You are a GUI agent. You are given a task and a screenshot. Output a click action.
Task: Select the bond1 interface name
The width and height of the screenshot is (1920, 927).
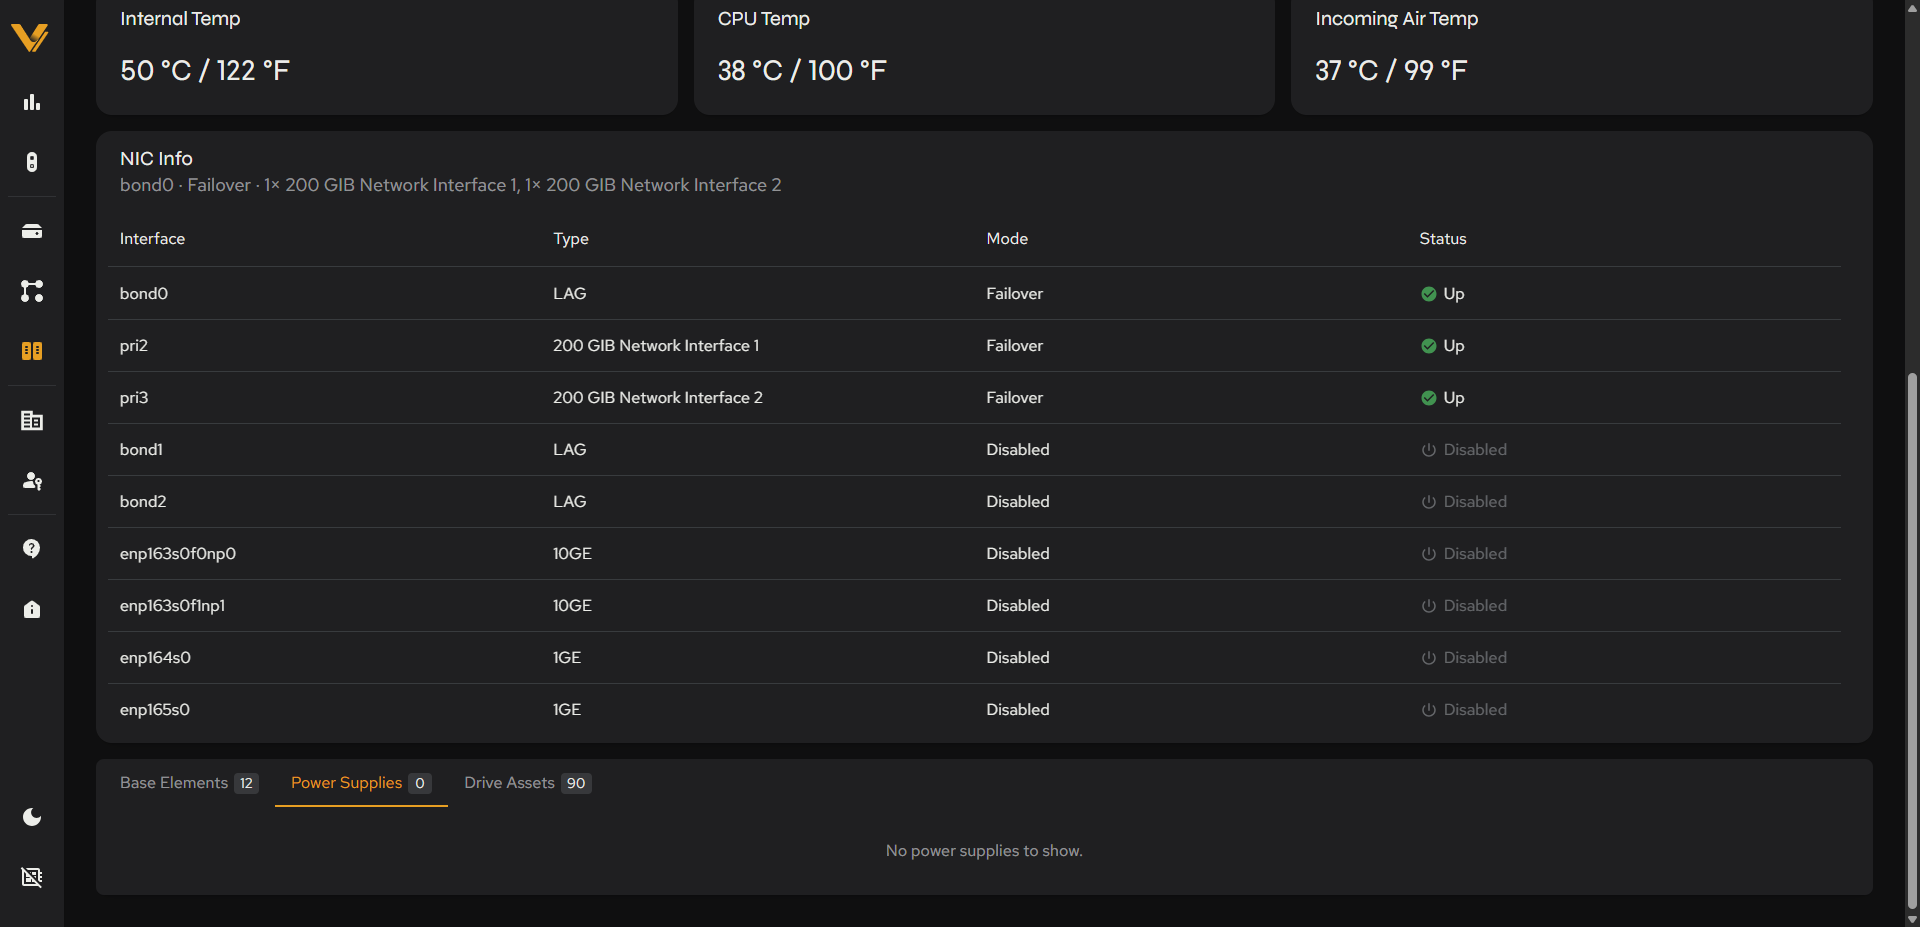coord(141,449)
